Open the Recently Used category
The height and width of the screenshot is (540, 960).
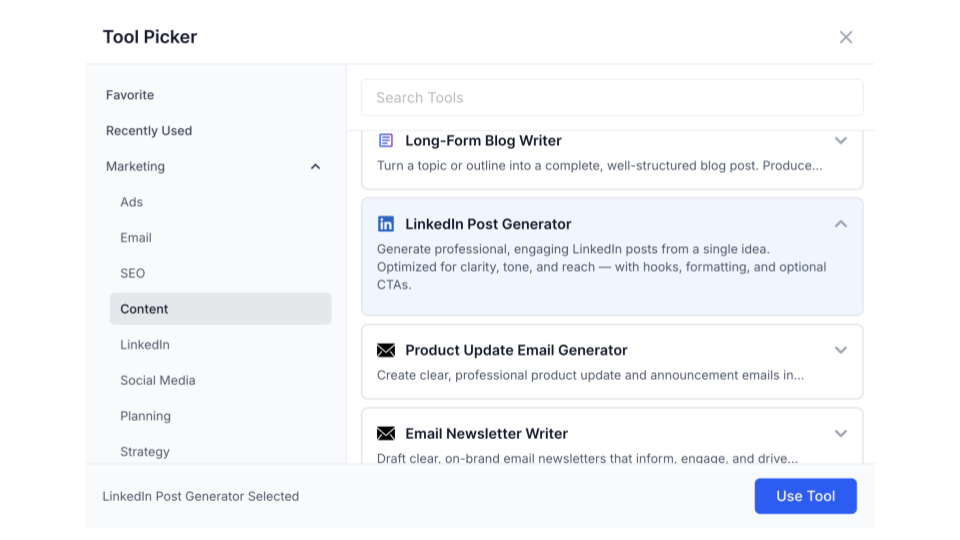pos(149,131)
